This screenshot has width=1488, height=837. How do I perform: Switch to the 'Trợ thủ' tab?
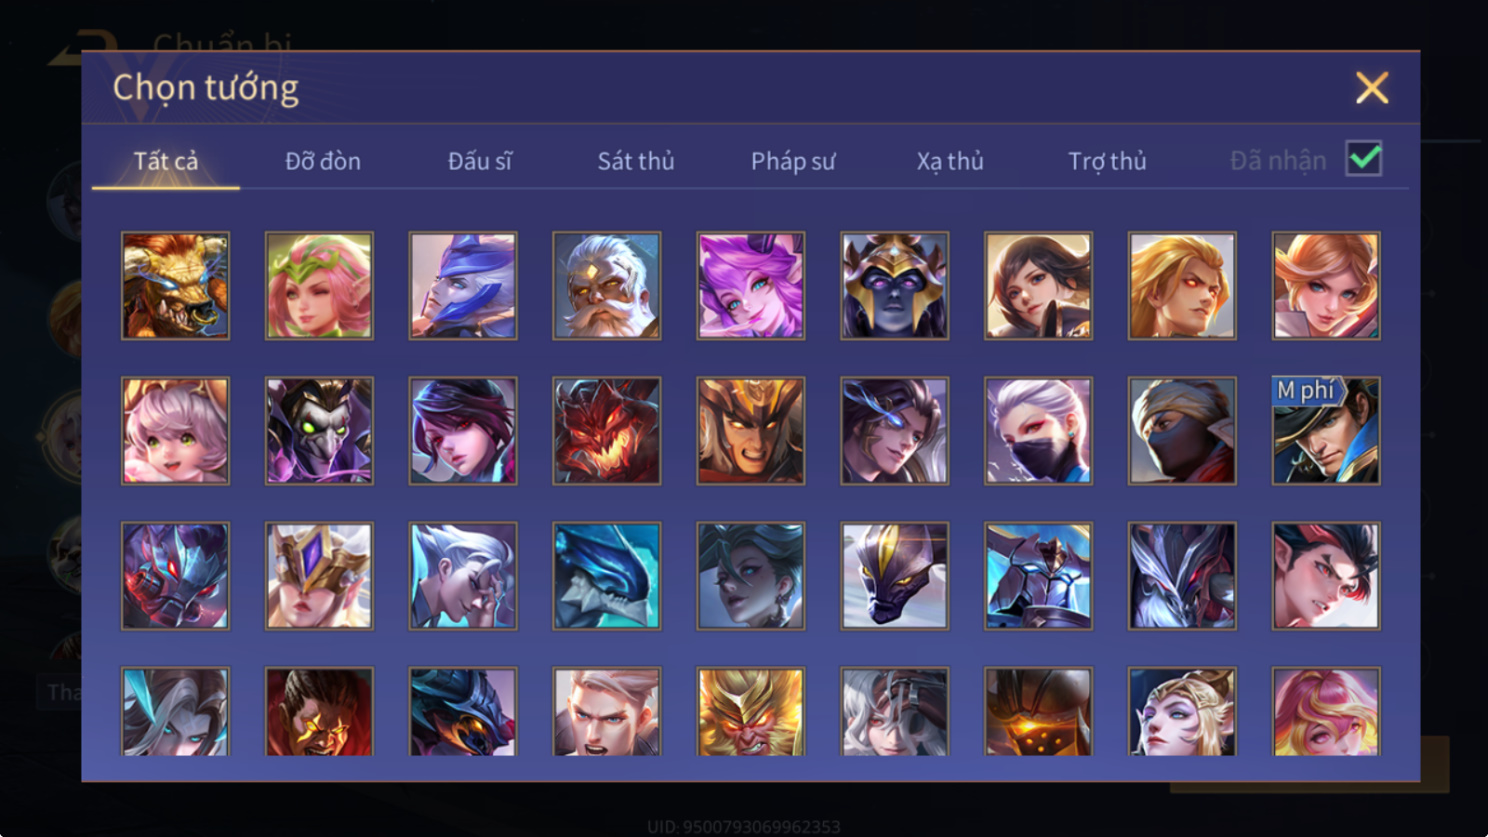pos(1107,161)
